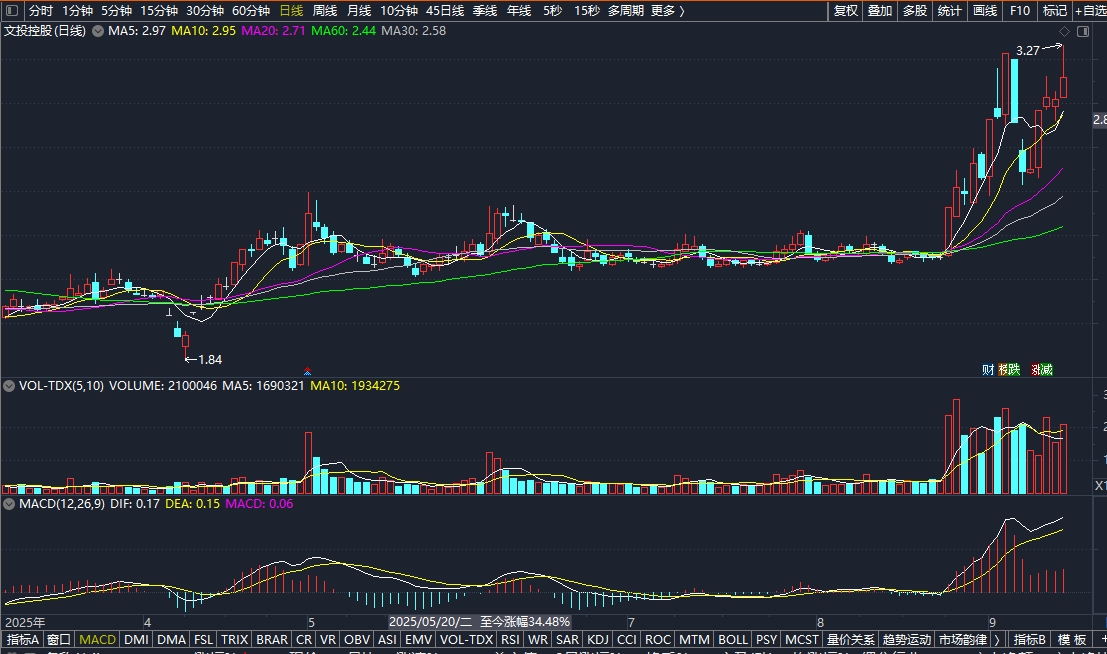Expand the VOL-TDX indicator options arrow
Viewport: 1107px width, 654px height.
click(x=9, y=386)
